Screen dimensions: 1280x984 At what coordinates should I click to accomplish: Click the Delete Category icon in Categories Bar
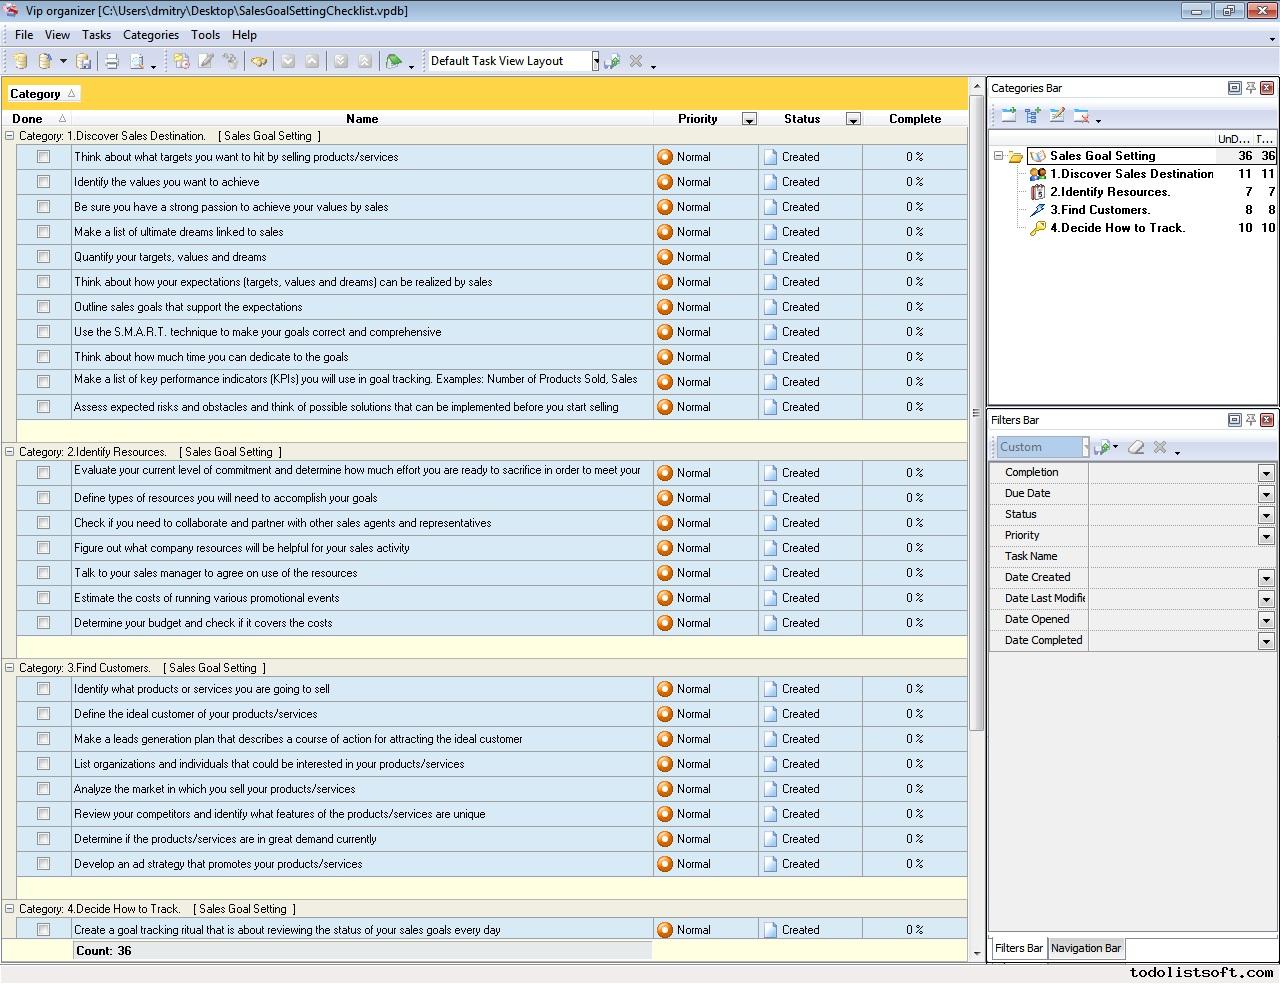[x=1081, y=116]
